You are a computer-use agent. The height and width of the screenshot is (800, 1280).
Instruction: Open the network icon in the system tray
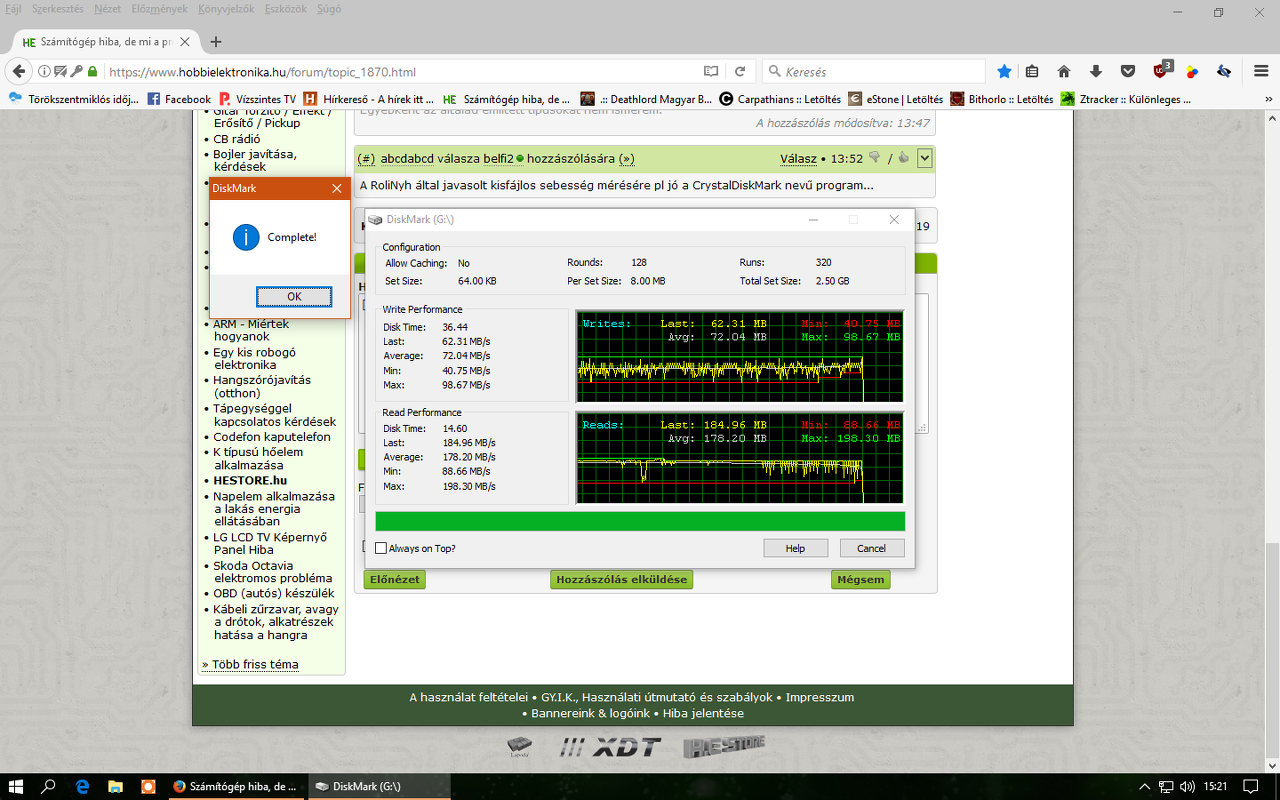pos(1166,787)
